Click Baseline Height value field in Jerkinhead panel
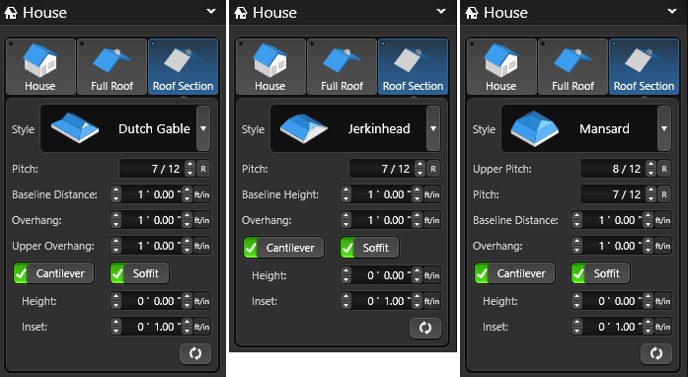The width and height of the screenshot is (688, 377). point(382,194)
